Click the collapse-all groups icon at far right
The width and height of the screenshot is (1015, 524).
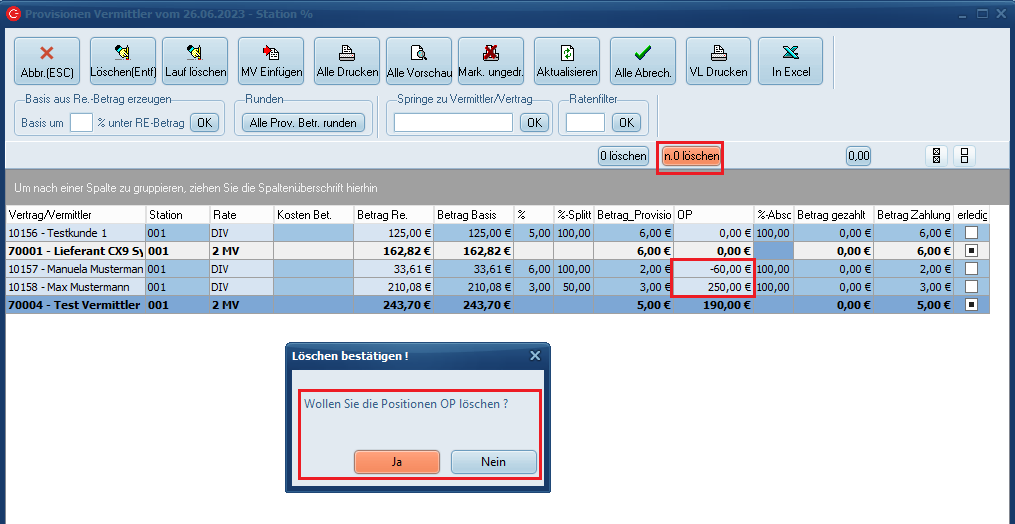[x=964, y=156]
